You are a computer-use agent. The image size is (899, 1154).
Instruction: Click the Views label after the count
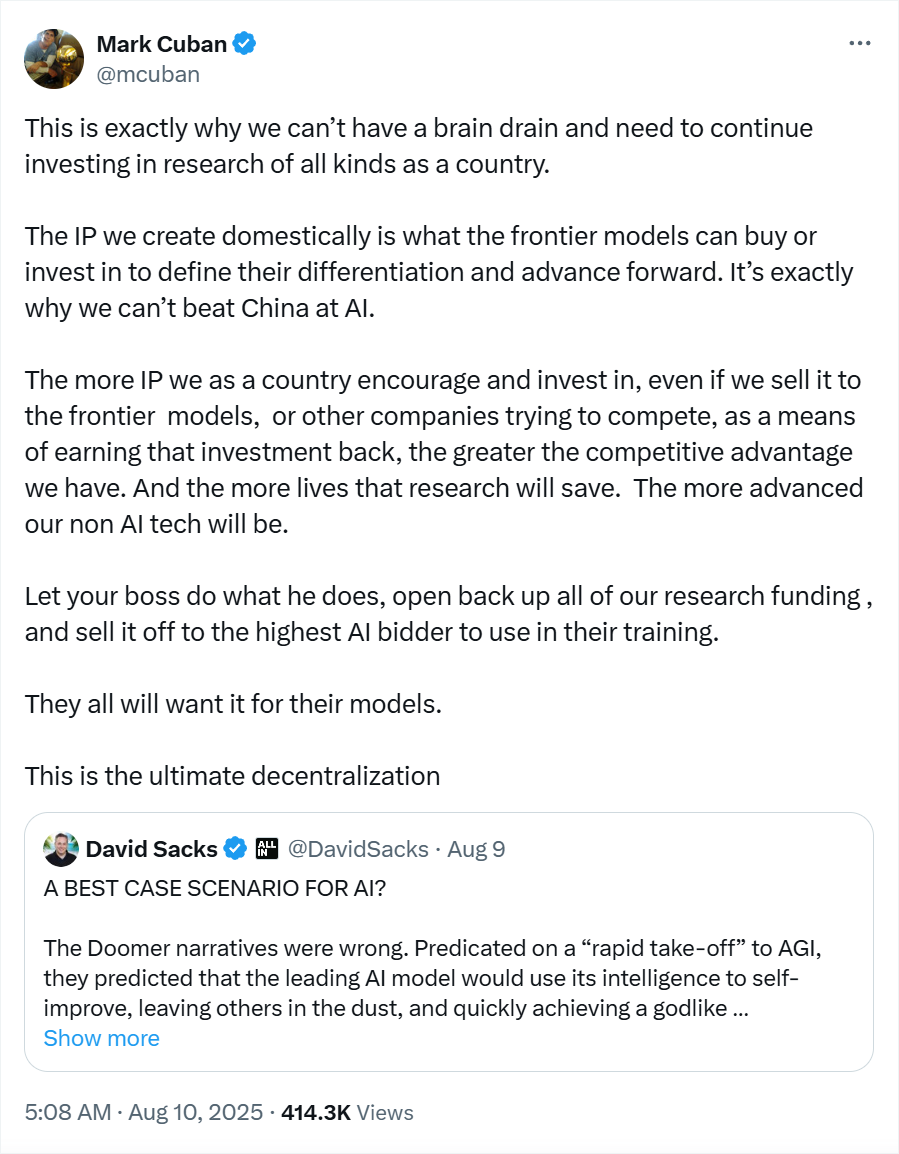coord(385,1112)
